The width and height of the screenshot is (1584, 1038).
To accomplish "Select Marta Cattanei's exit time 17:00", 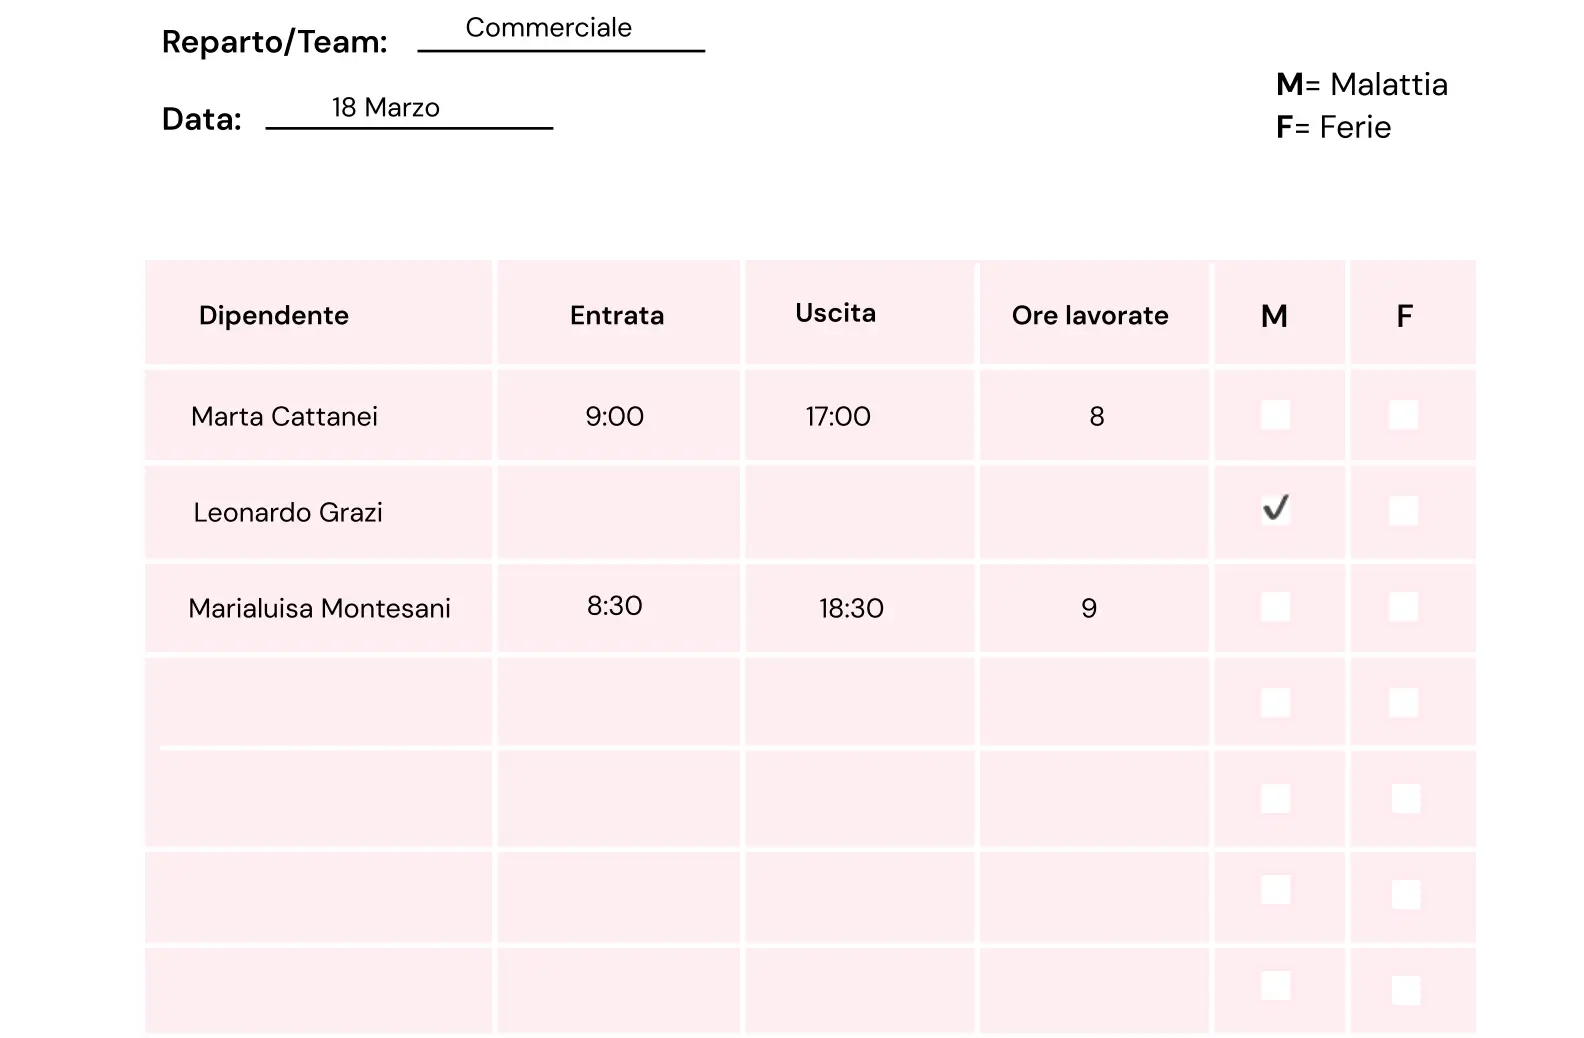I will tap(838, 416).
